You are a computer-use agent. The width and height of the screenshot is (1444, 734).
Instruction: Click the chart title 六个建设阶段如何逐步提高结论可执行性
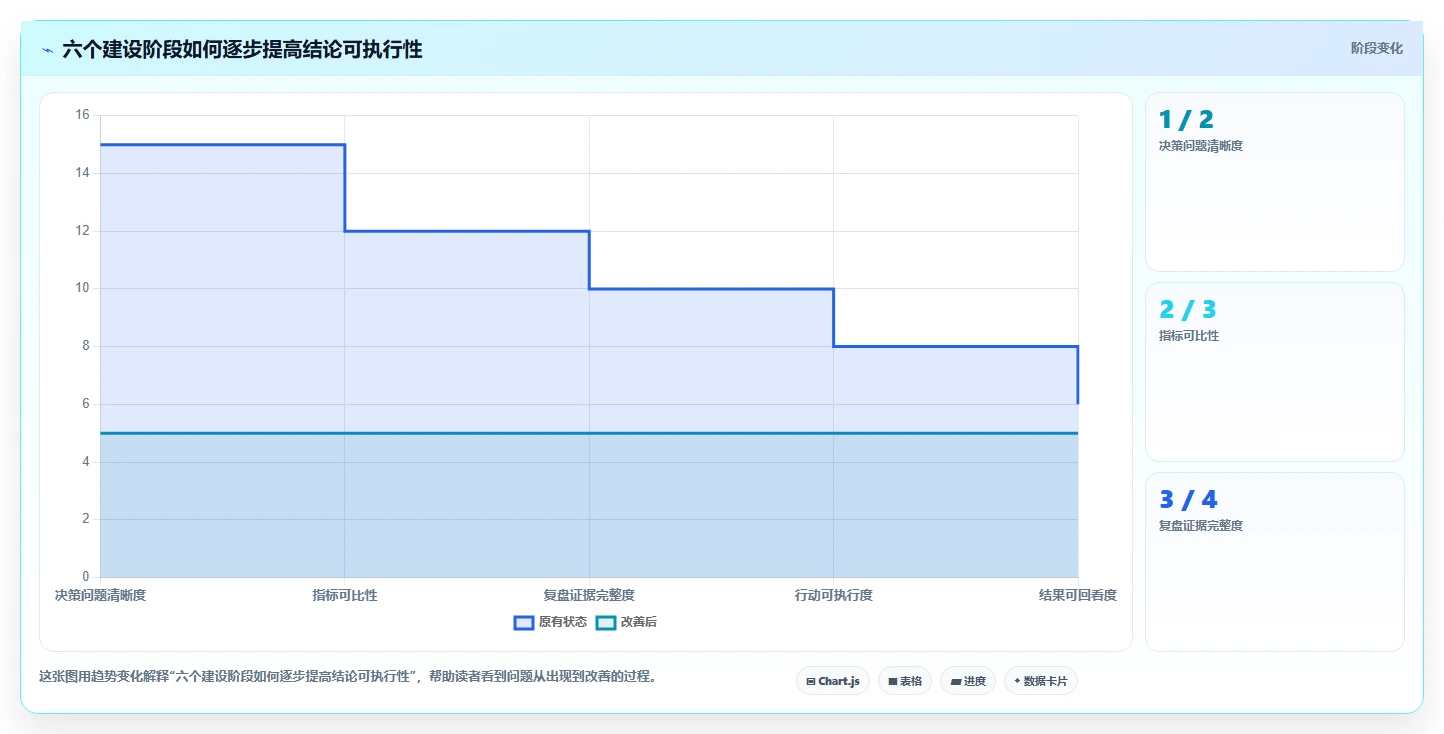point(242,49)
